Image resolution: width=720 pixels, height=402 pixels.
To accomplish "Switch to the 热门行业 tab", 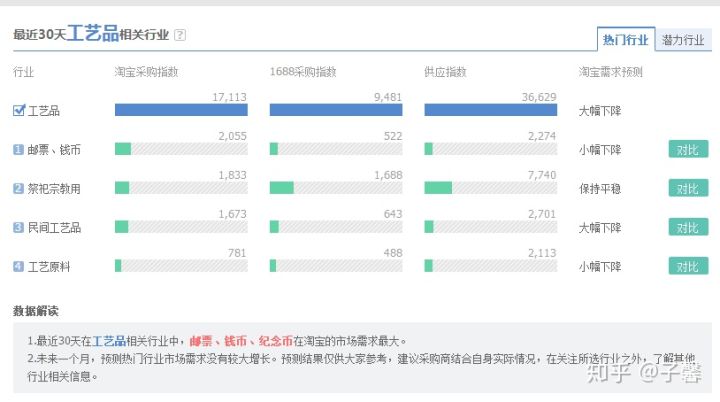I will pos(625,40).
